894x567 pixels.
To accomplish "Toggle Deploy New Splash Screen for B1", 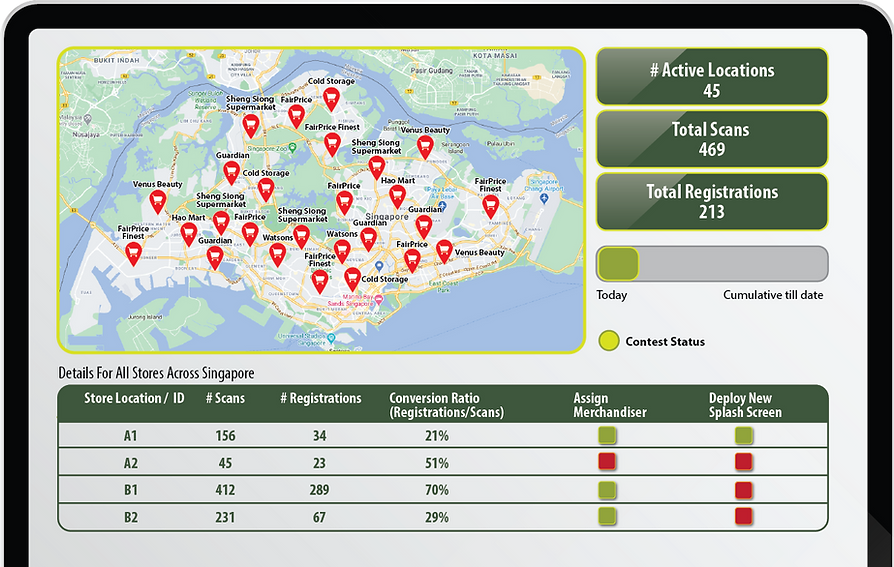I will [743, 490].
